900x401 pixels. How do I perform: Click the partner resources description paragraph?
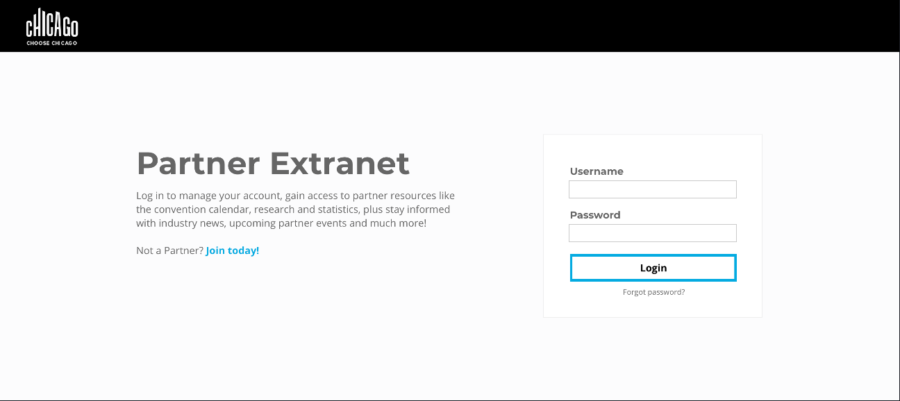[x=296, y=209]
